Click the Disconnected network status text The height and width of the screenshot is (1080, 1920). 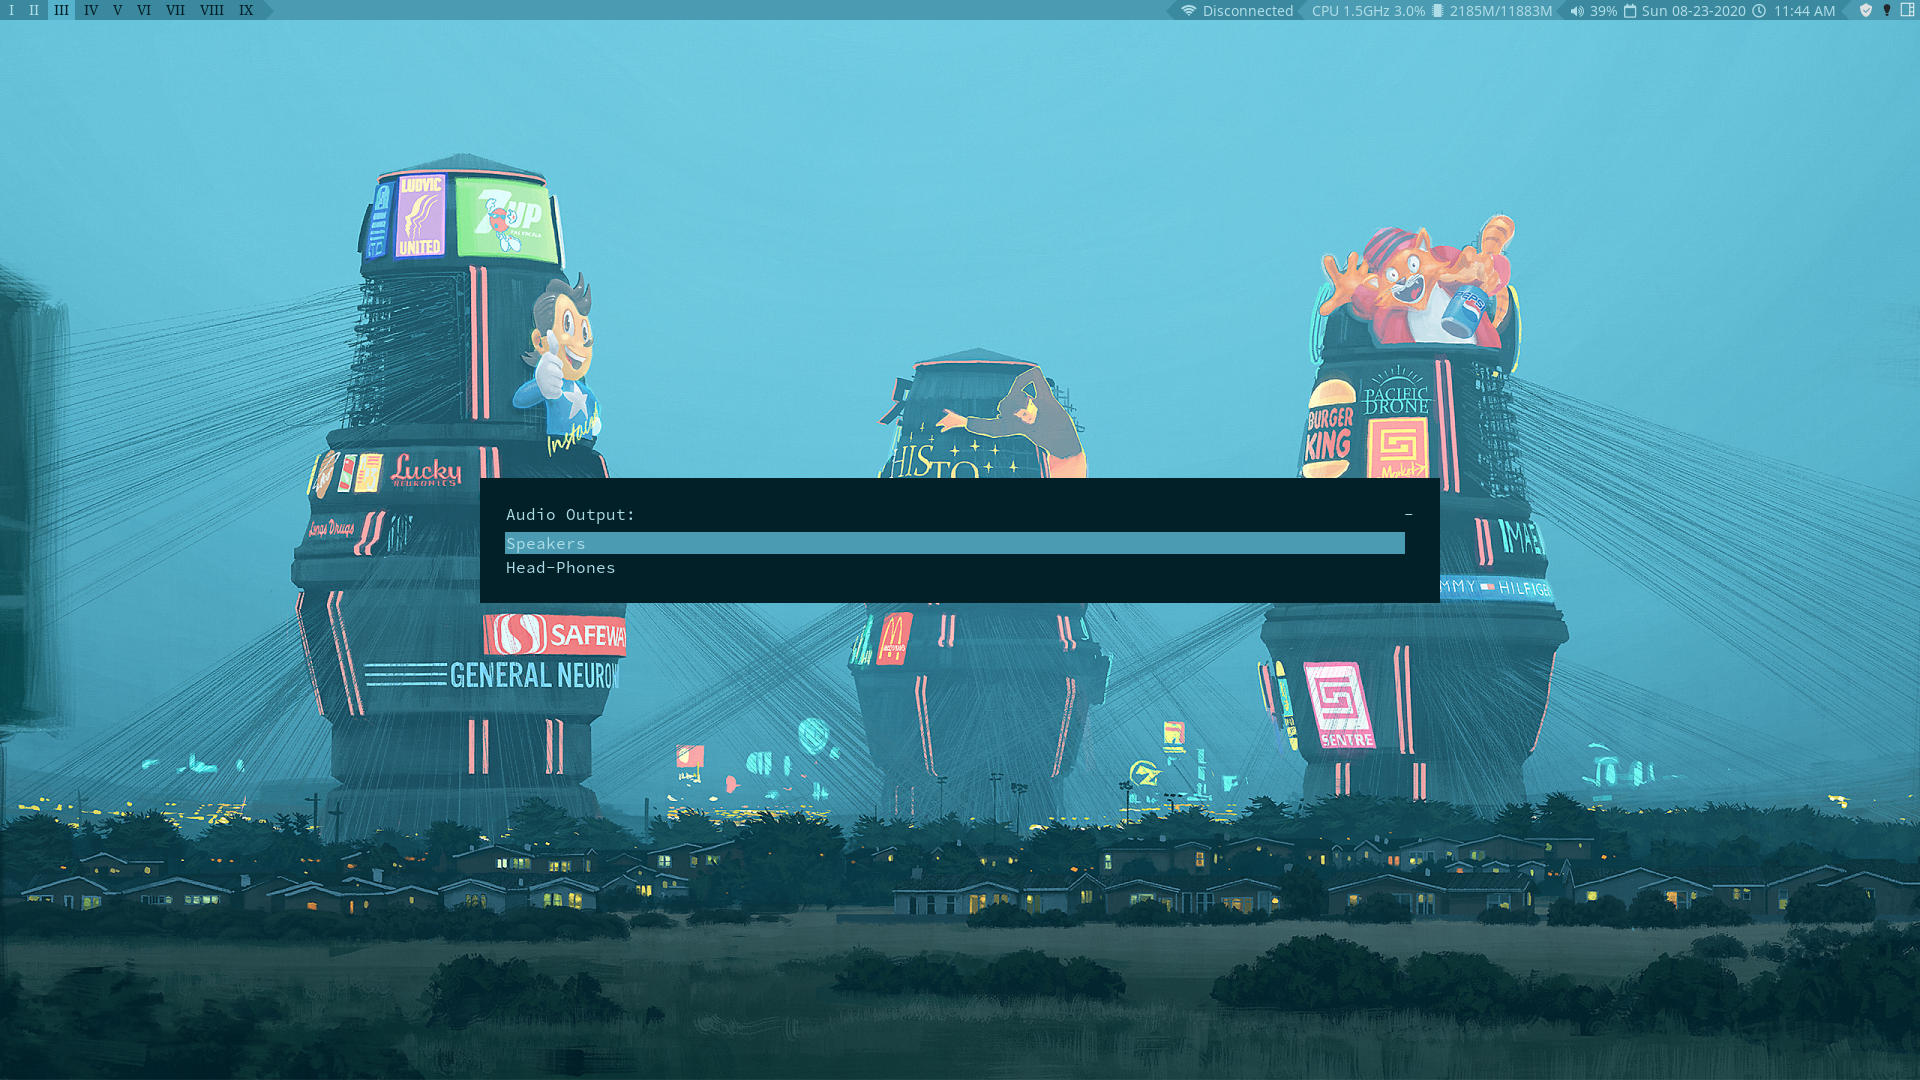coord(1248,11)
